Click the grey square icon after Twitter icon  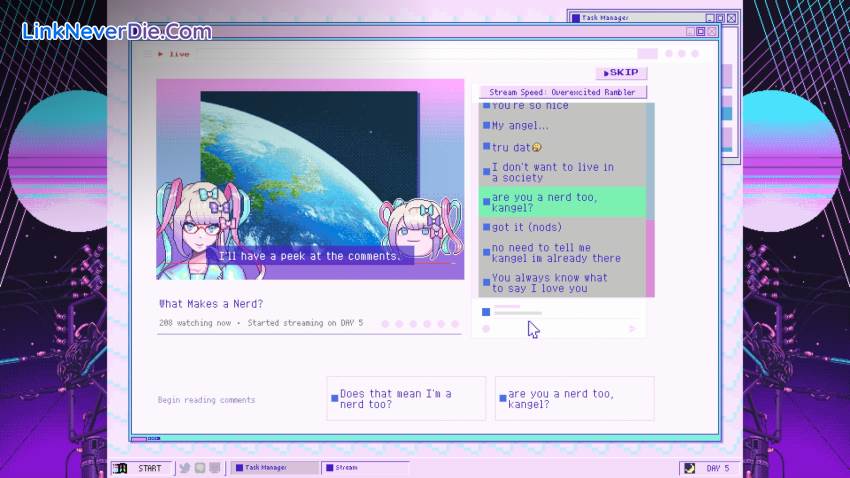pyautogui.click(x=200, y=468)
